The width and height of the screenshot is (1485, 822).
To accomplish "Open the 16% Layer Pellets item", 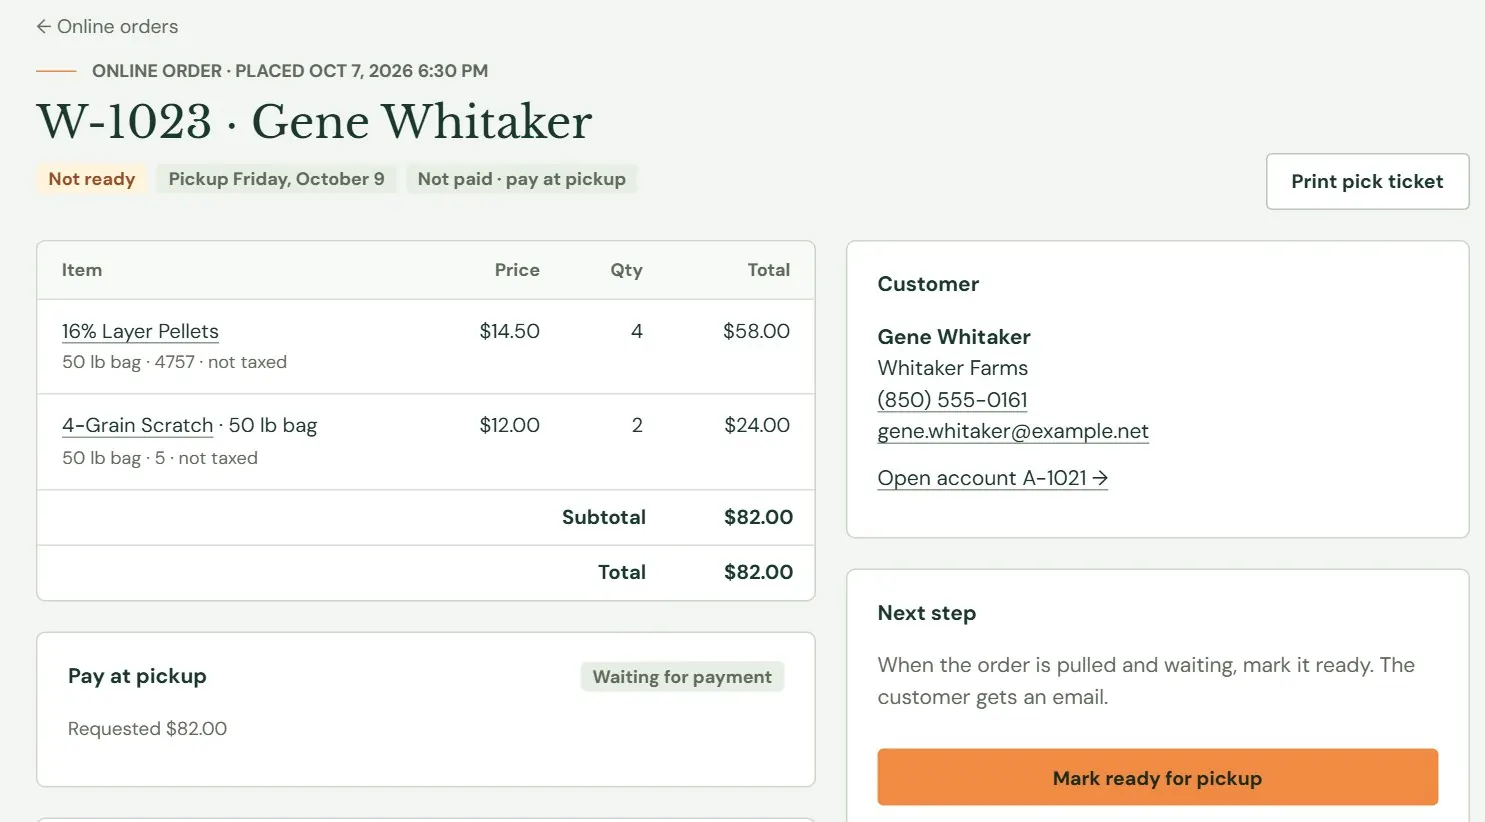I will [x=140, y=331].
